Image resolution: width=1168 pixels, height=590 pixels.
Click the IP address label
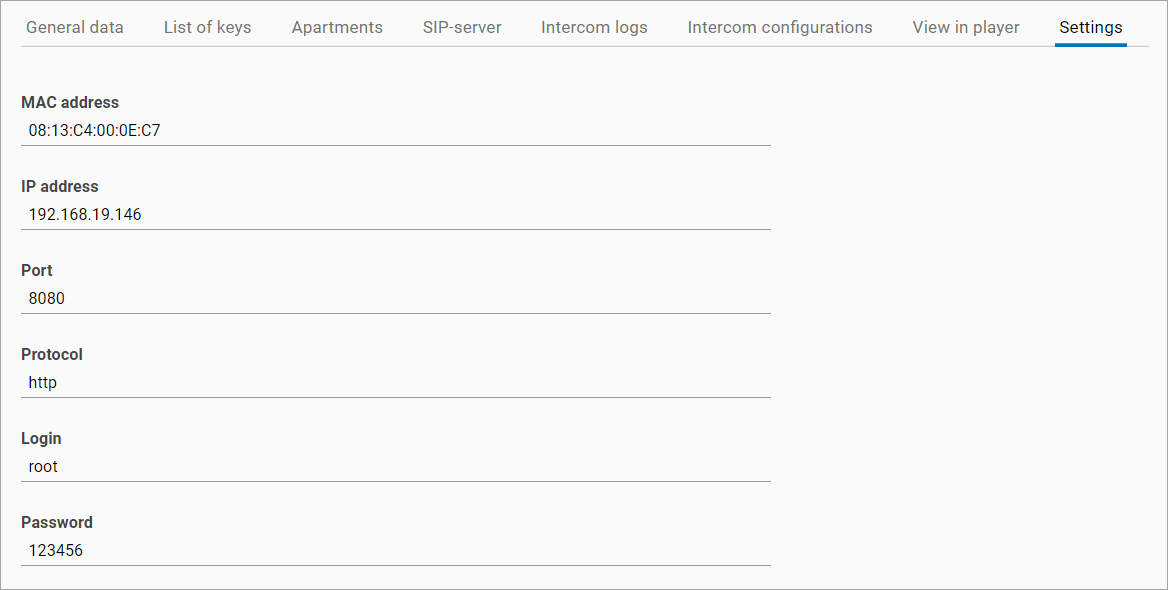tap(60, 186)
